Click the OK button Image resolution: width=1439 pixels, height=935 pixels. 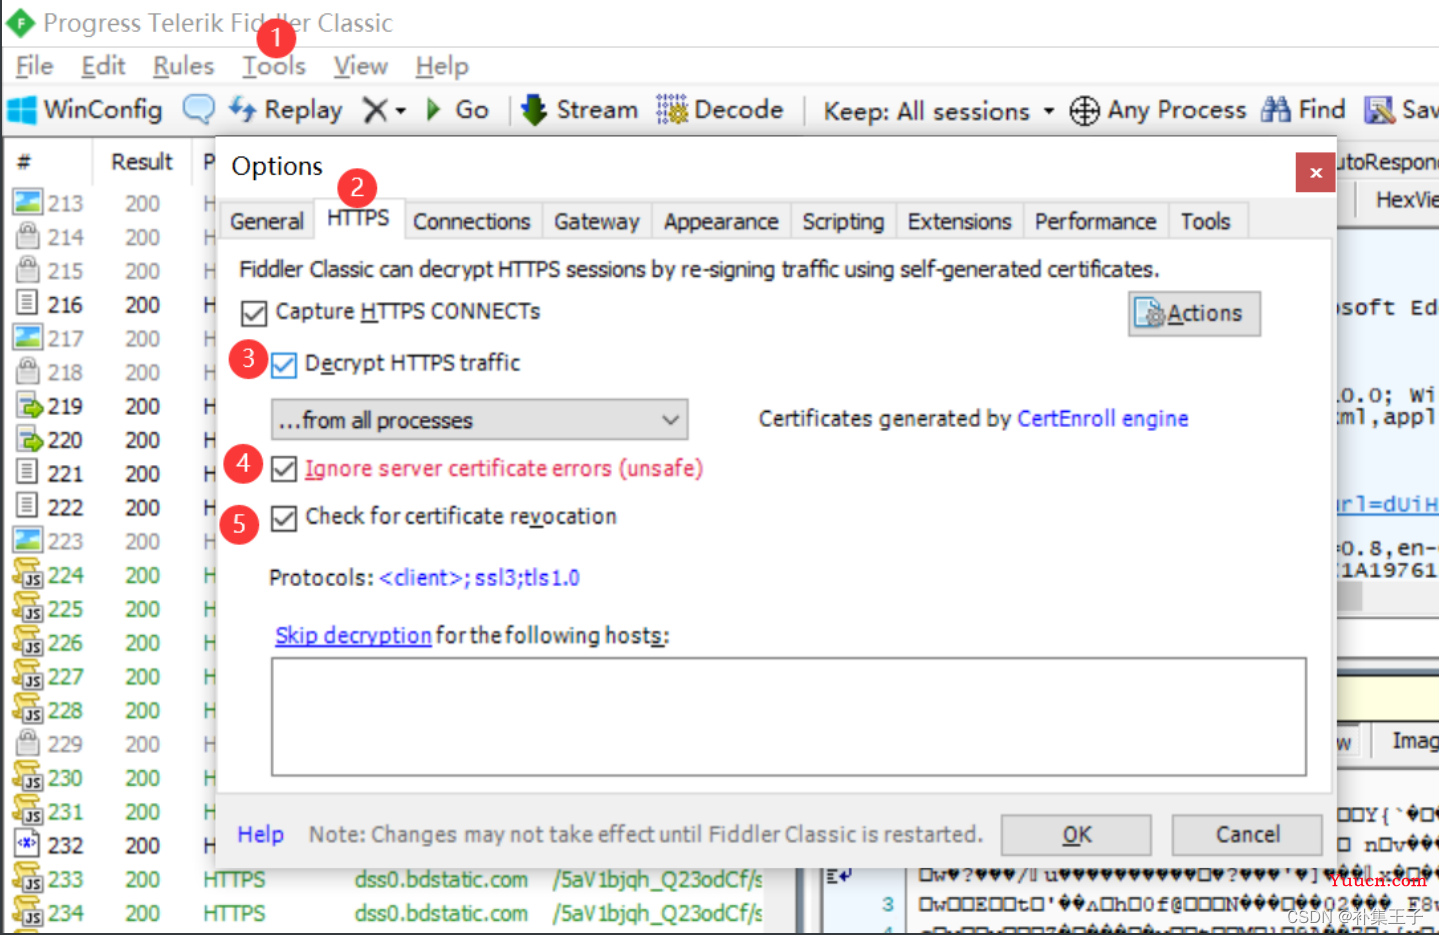[1076, 835]
